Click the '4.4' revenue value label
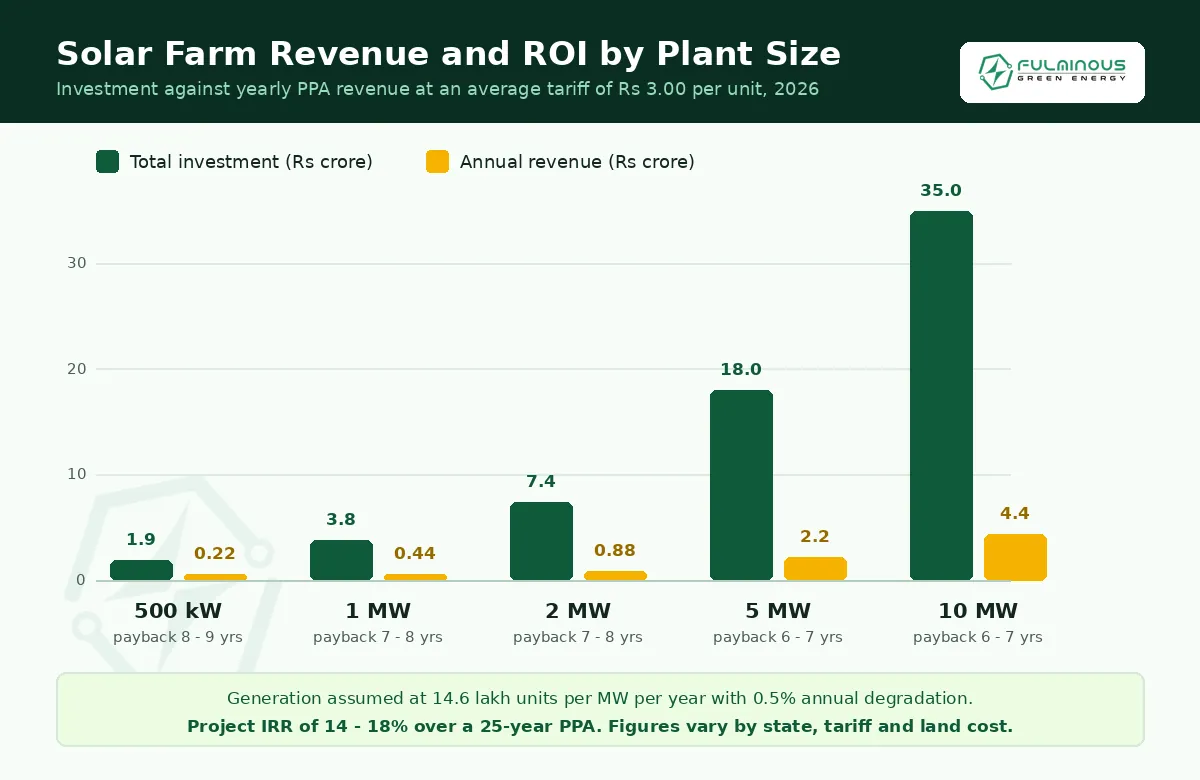This screenshot has width=1200, height=780. point(1015,513)
